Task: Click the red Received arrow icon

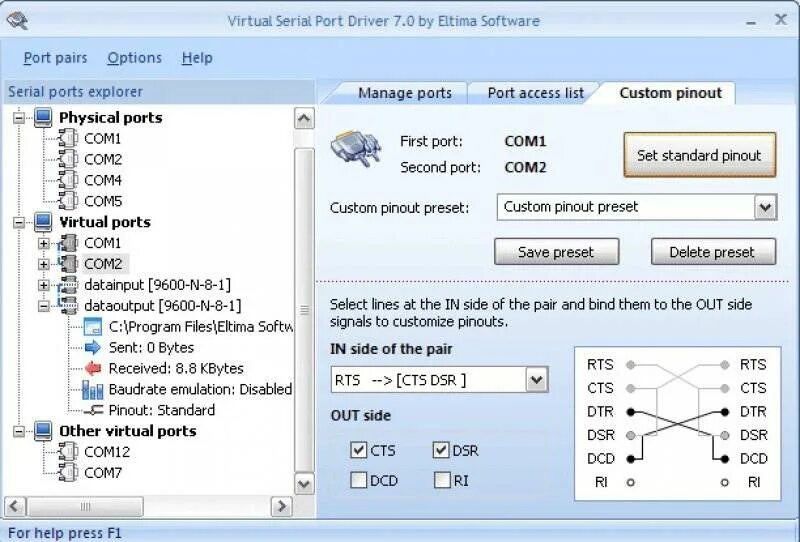Action: (93, 368)
